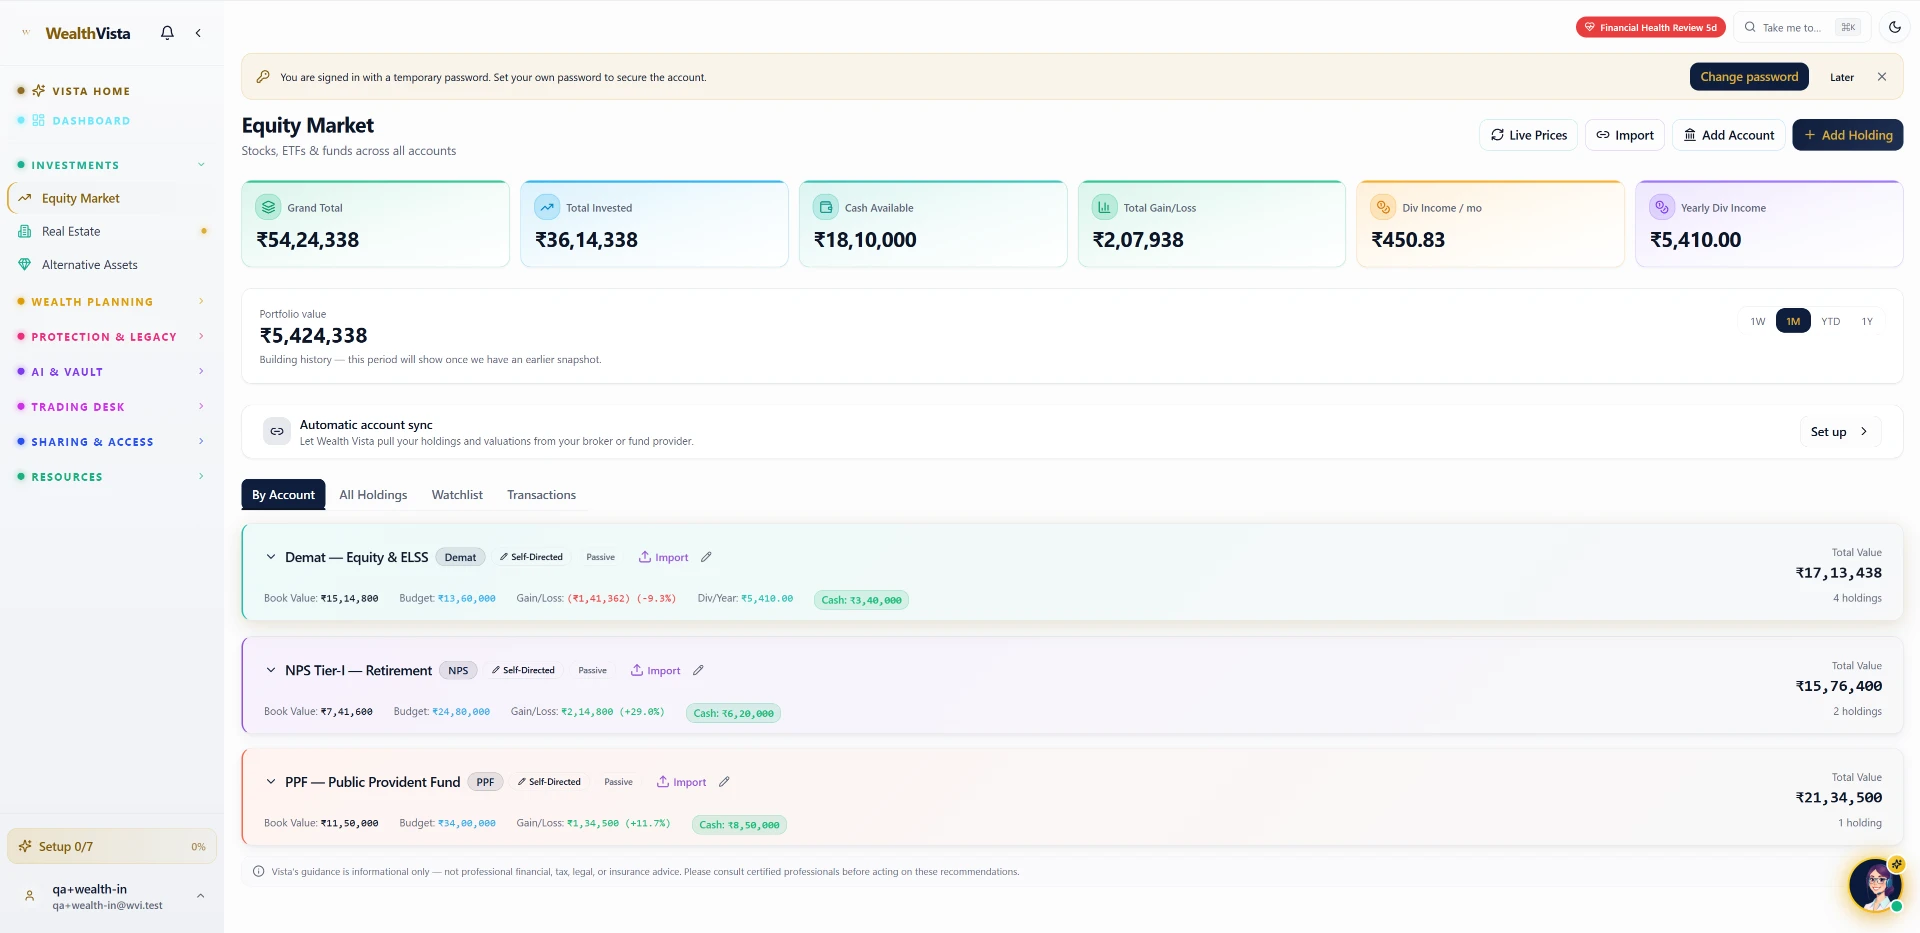Switch to the All Holdings tab
Viewport: 1920px width, 933px height.
pyautogui.click(x=373, y=495)
